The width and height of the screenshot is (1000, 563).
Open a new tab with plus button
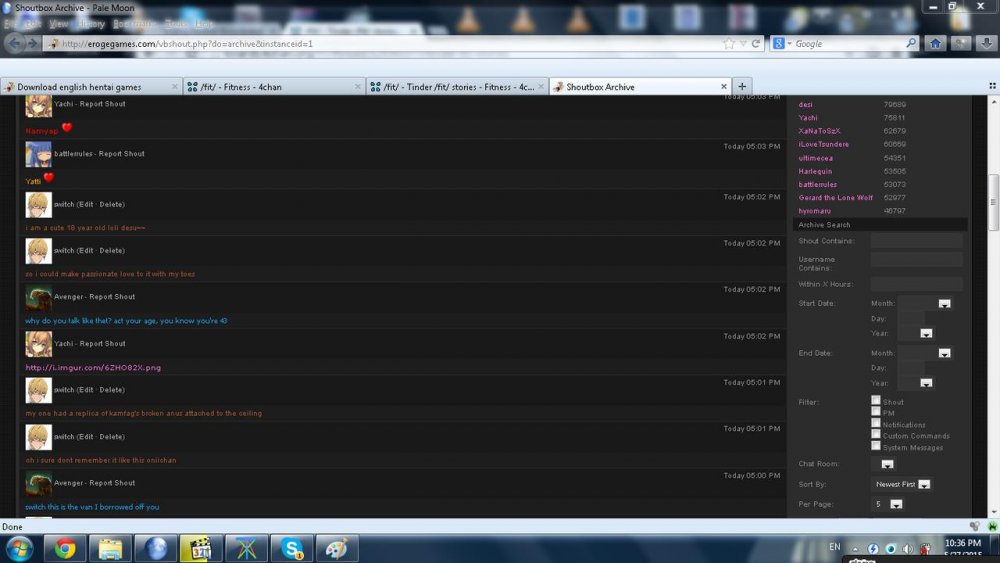[742, 86]
